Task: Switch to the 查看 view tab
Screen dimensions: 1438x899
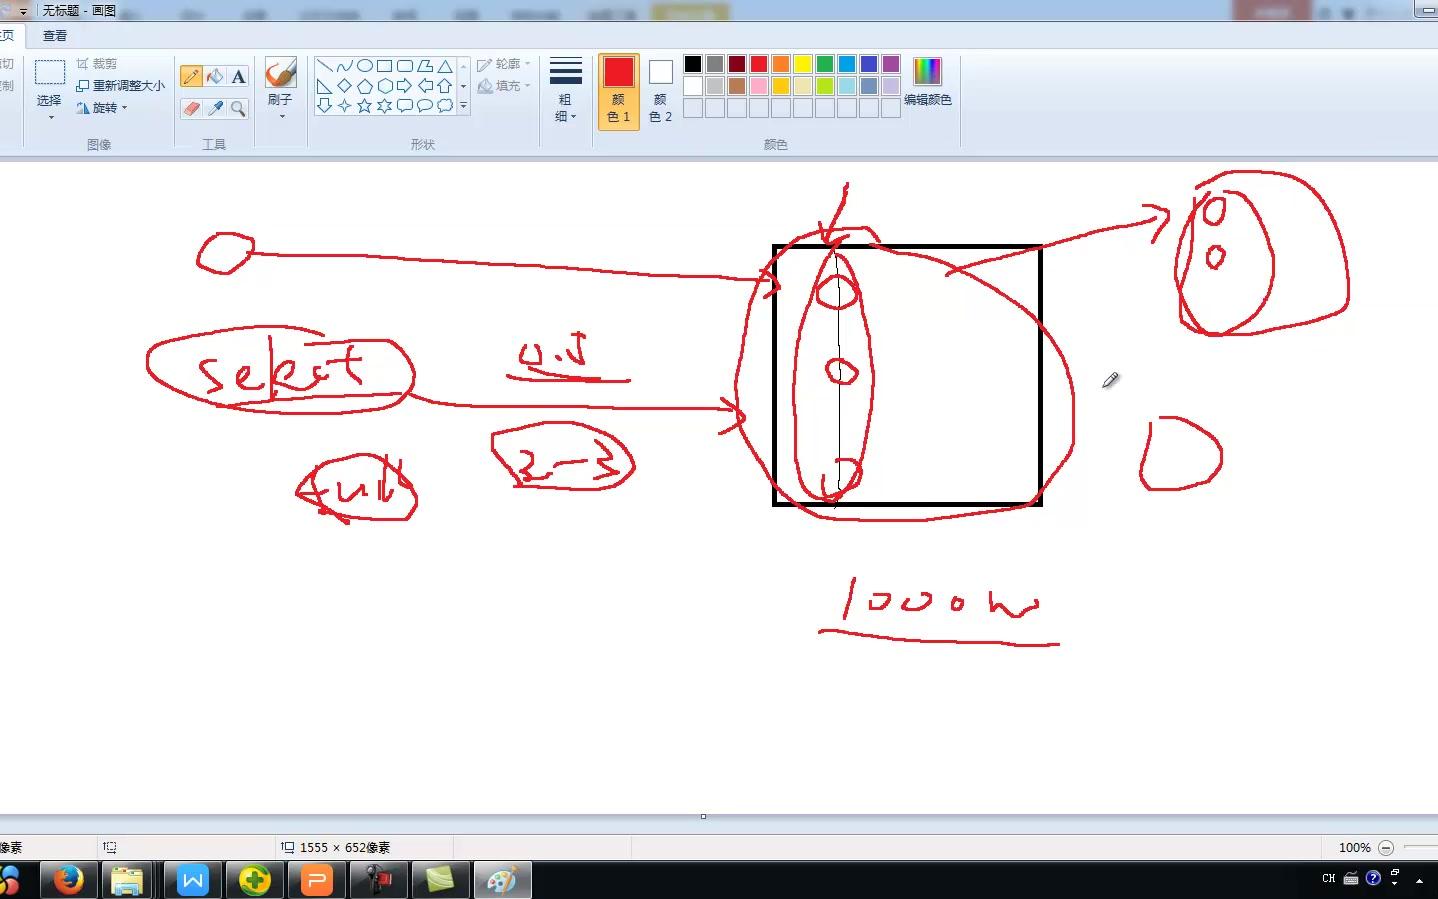Action: pos(55,35)
